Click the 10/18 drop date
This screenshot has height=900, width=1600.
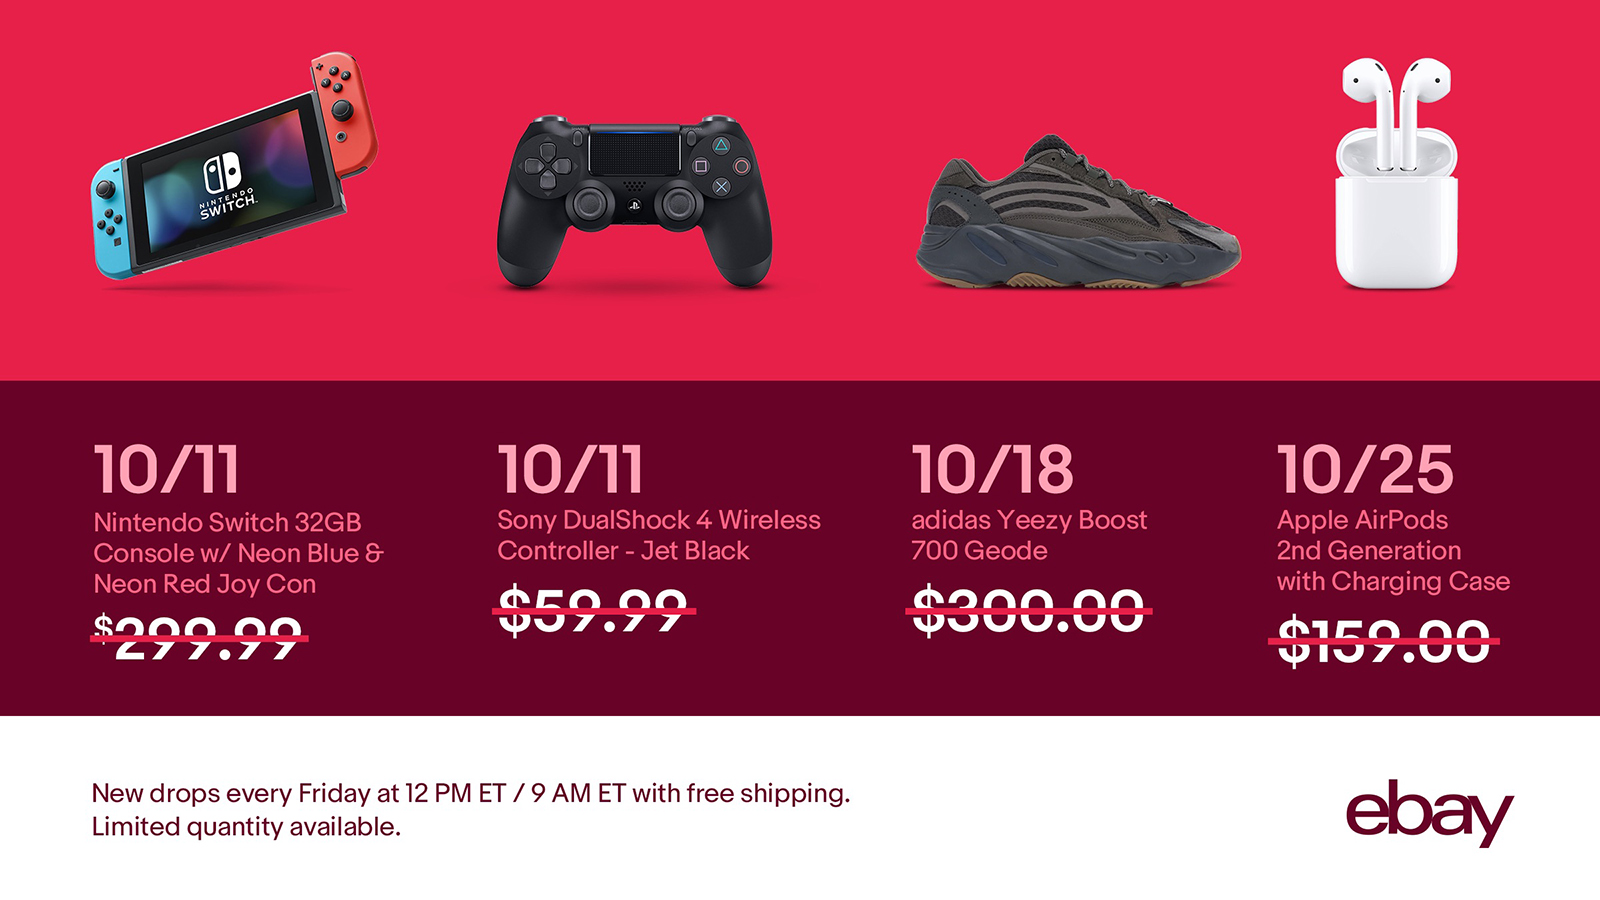(x=992, y=470)
